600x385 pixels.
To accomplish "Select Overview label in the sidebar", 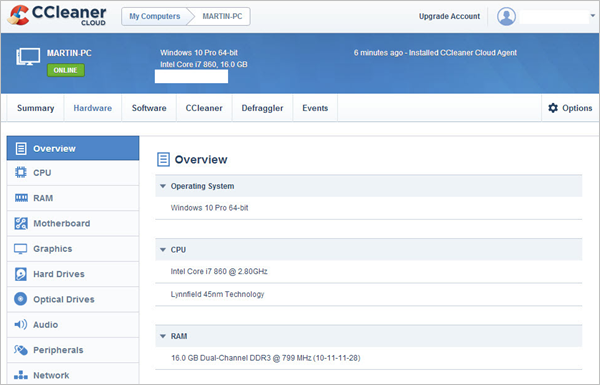I will (54, 148).
